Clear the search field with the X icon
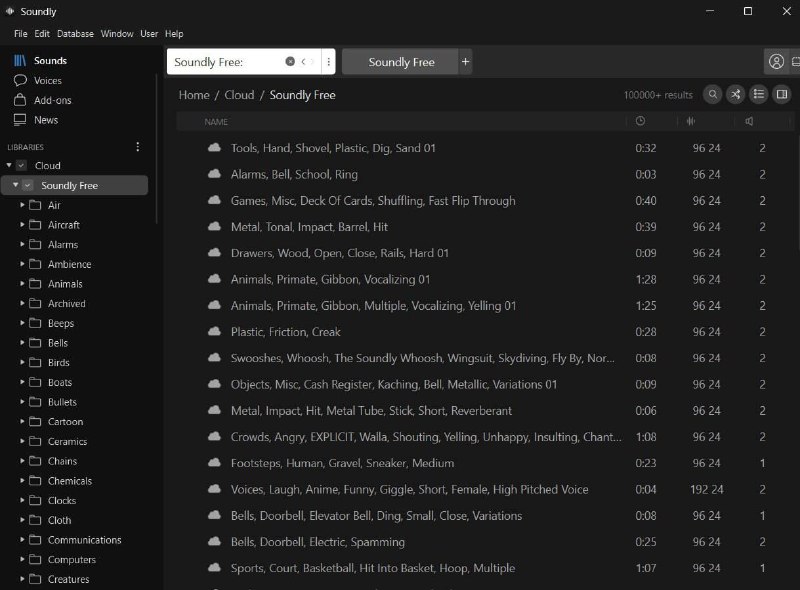Viewport: 800px width, 590px height. tap(290, 62)
